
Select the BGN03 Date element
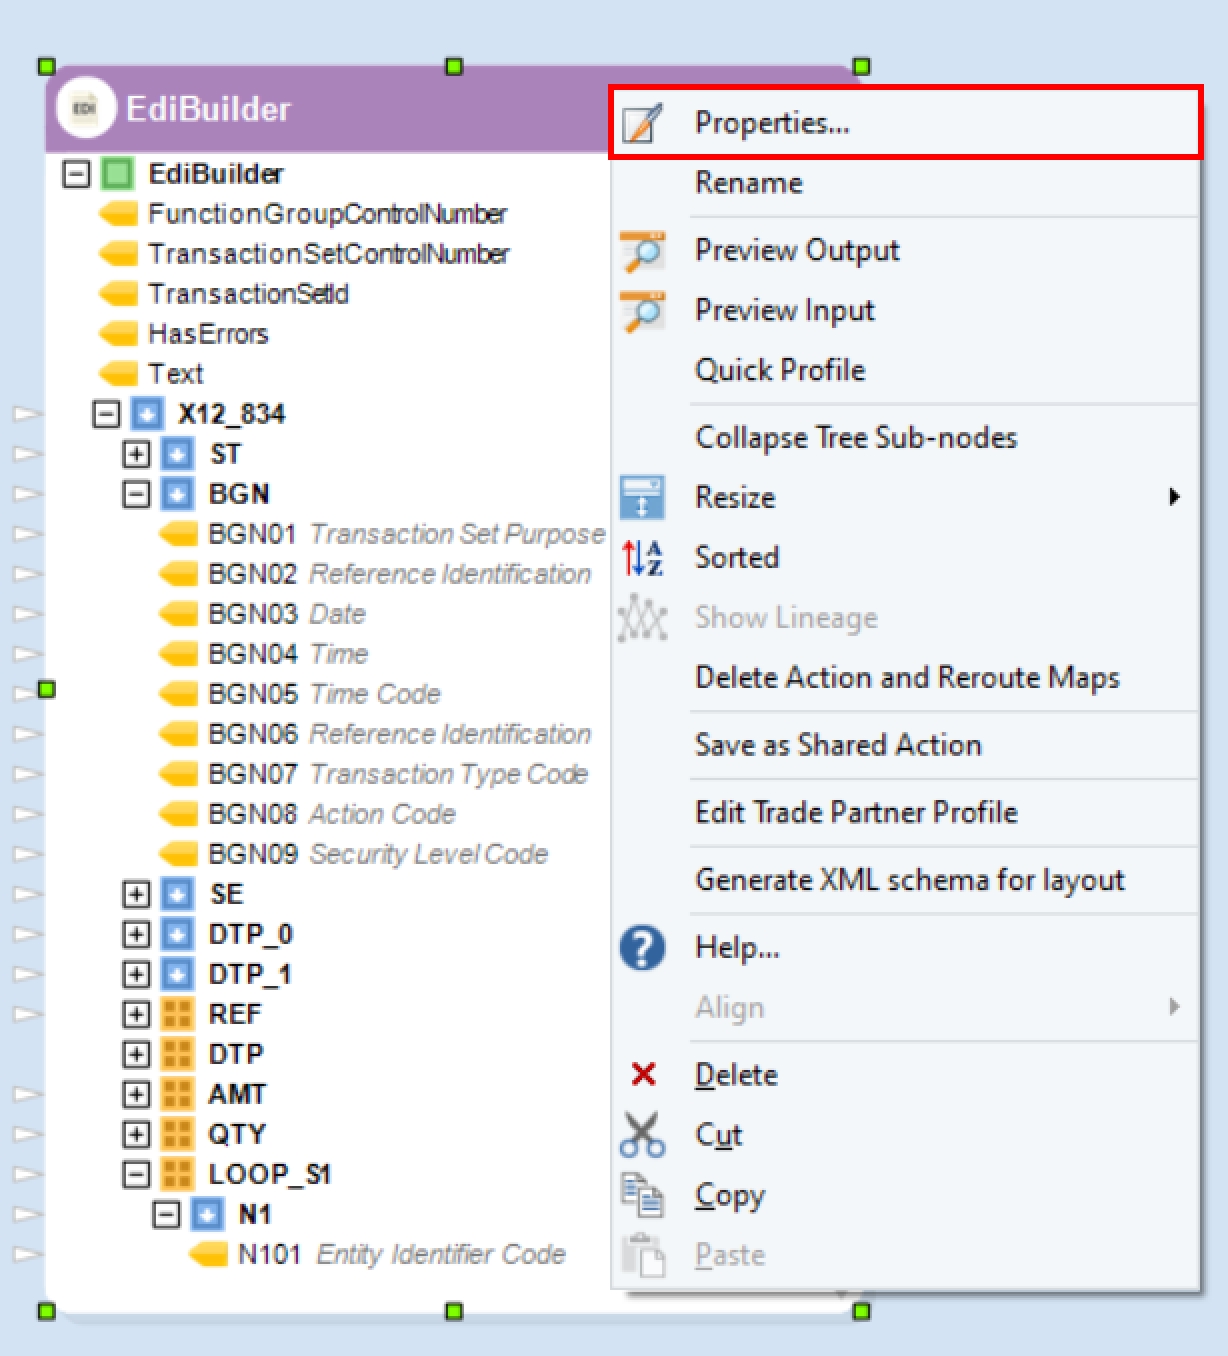tap(286, 614)
